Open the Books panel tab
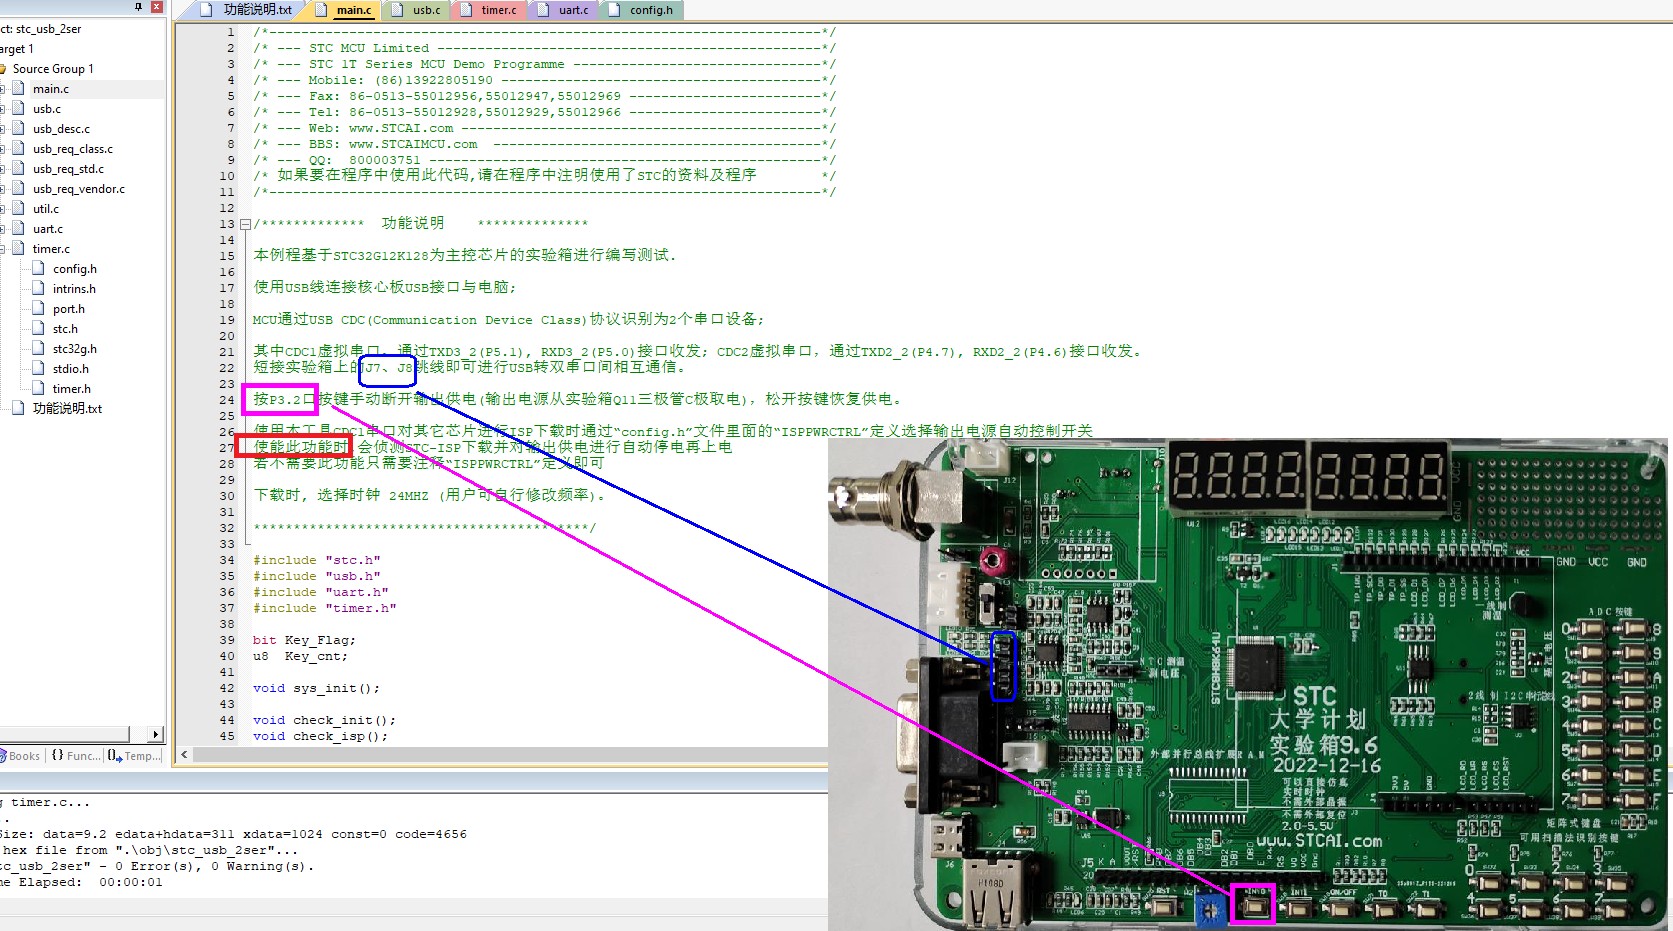 pos(22,756)
